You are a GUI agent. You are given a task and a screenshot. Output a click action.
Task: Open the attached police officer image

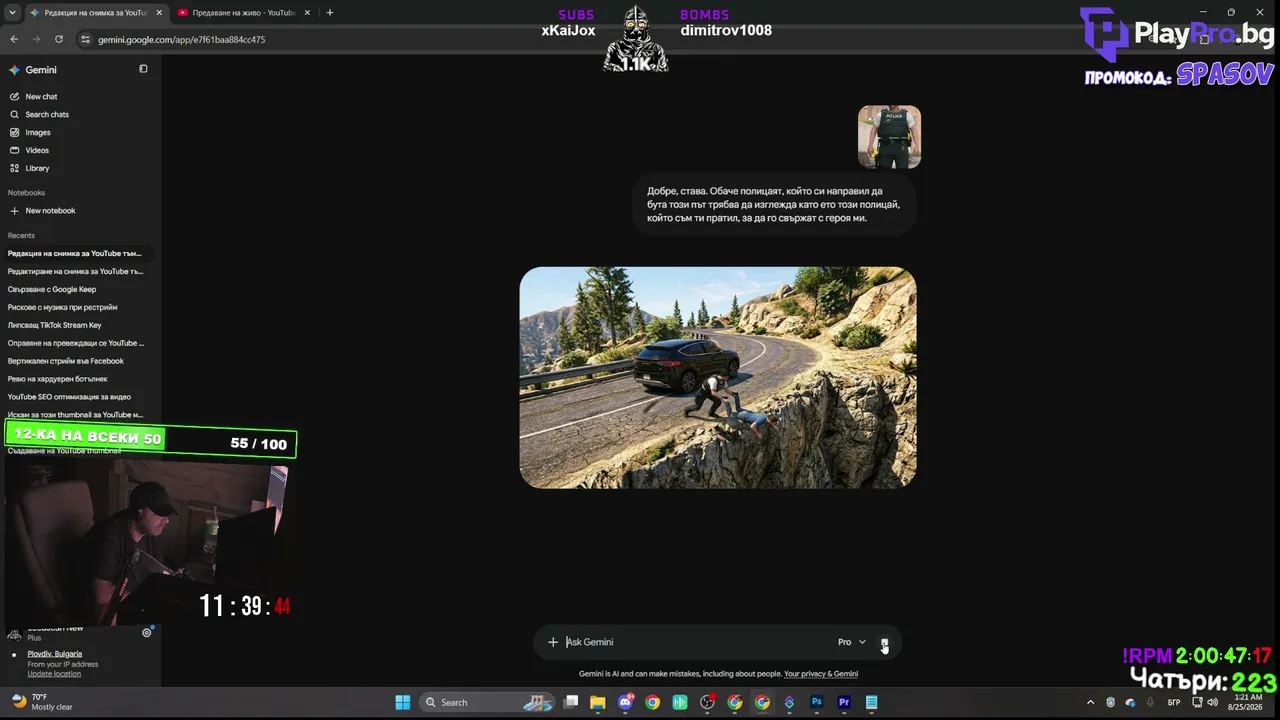click(x=889, y=137)
